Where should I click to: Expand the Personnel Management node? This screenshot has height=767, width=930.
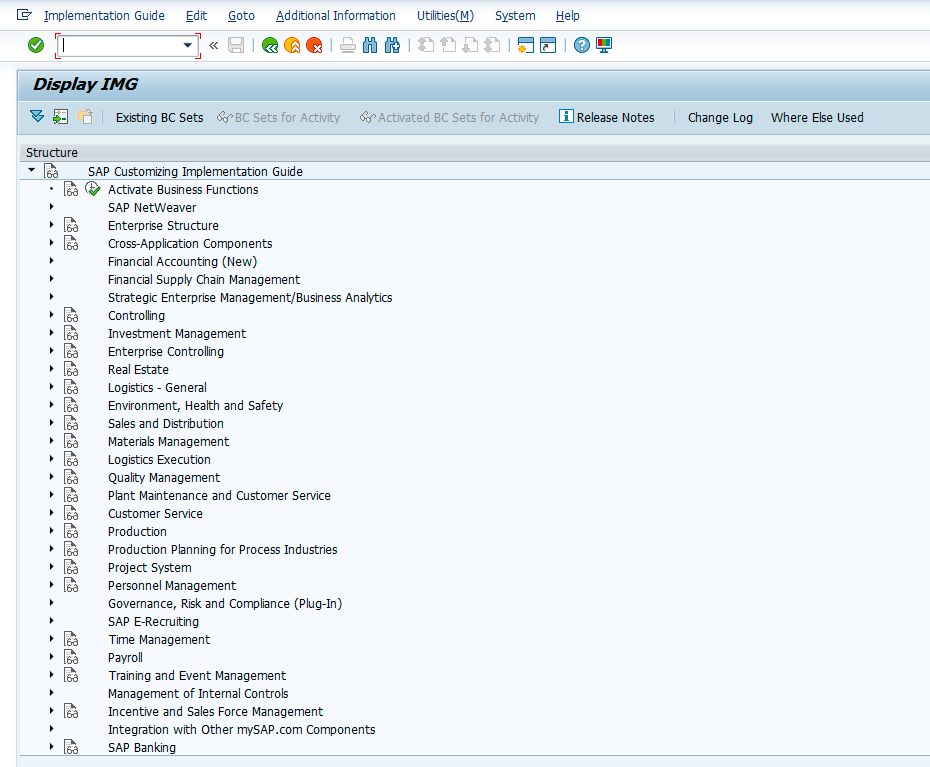(x=52, y=585)
